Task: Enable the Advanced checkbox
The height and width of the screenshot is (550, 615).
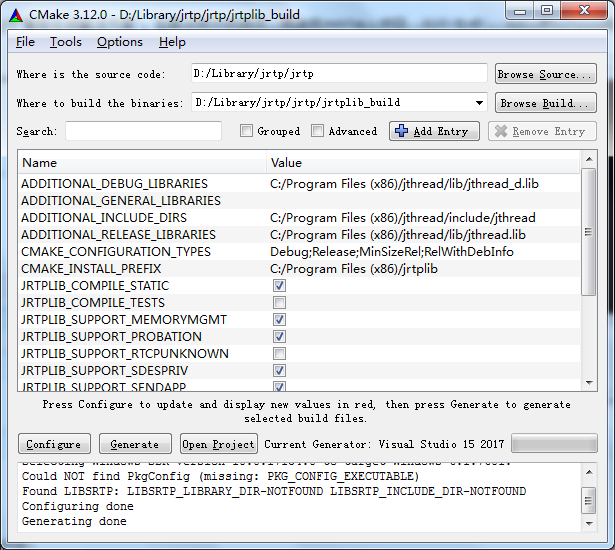Action: tap(317, 131)
